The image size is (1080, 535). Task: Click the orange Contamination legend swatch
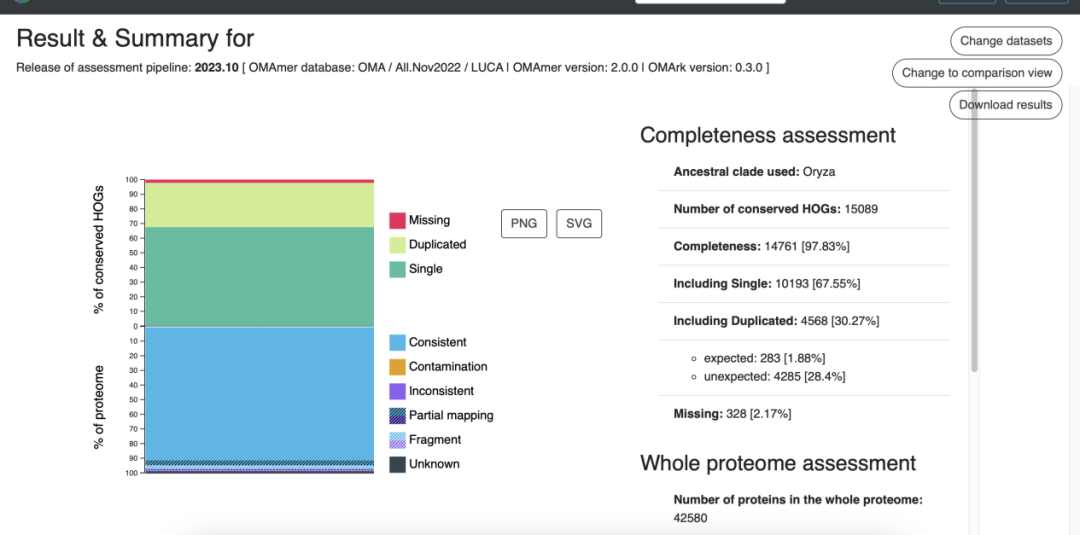pyautogui.click(x=397, y=367)
